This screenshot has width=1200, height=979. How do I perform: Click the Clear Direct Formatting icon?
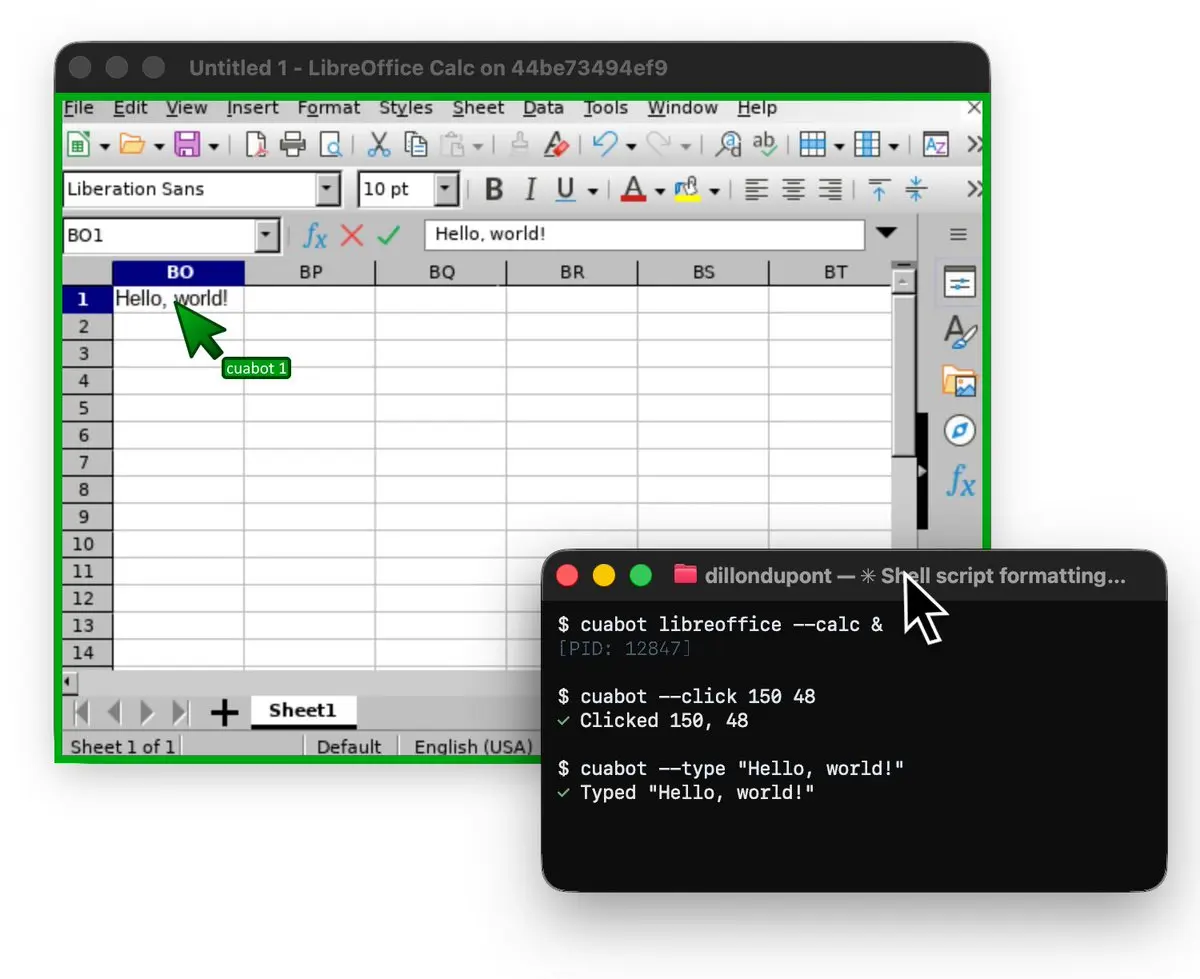click(x=556, y=145)
